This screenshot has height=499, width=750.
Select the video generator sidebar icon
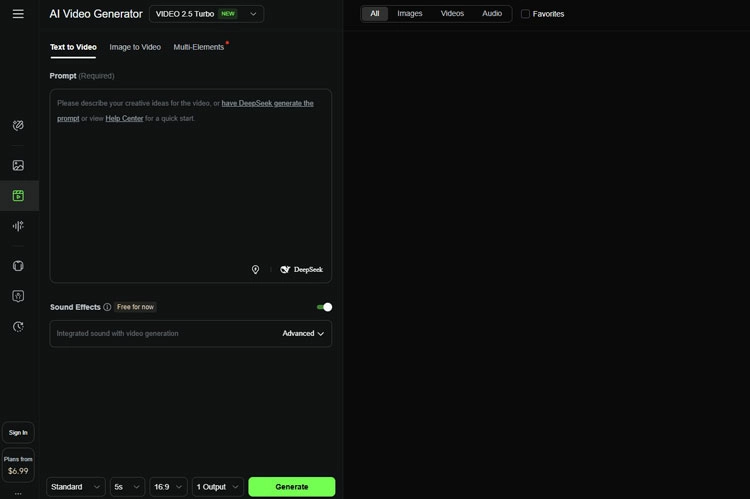pyautogui.click(x=18, y=196)
